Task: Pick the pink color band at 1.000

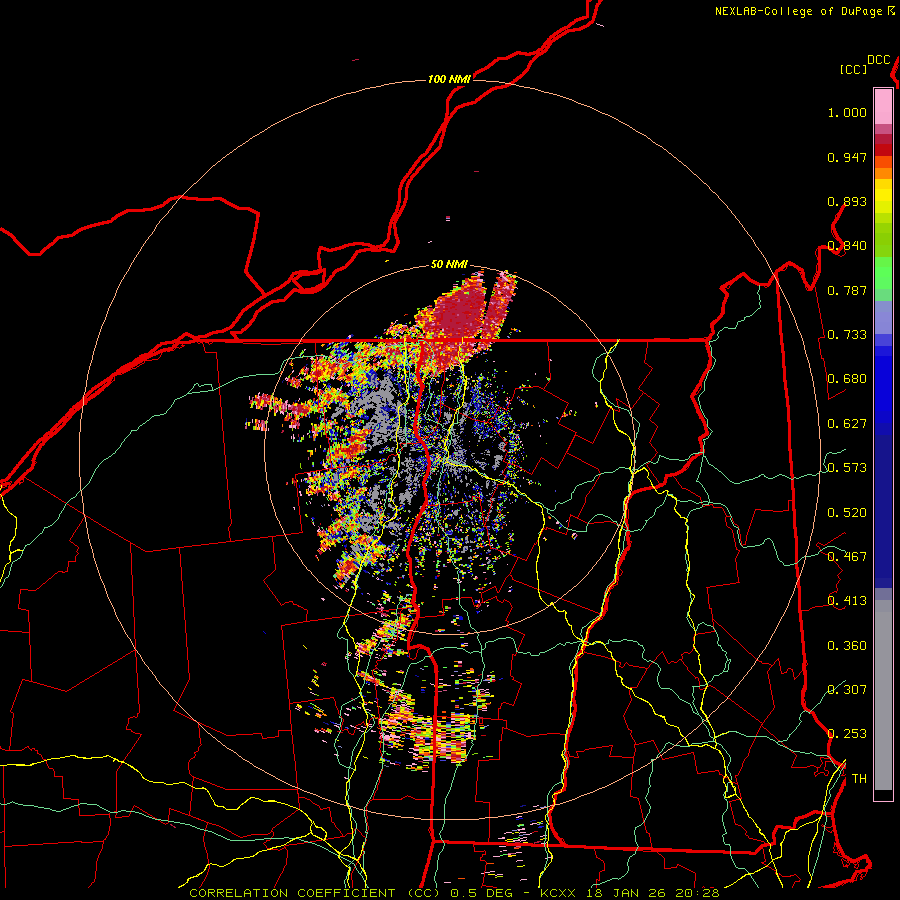Action: 883,107
